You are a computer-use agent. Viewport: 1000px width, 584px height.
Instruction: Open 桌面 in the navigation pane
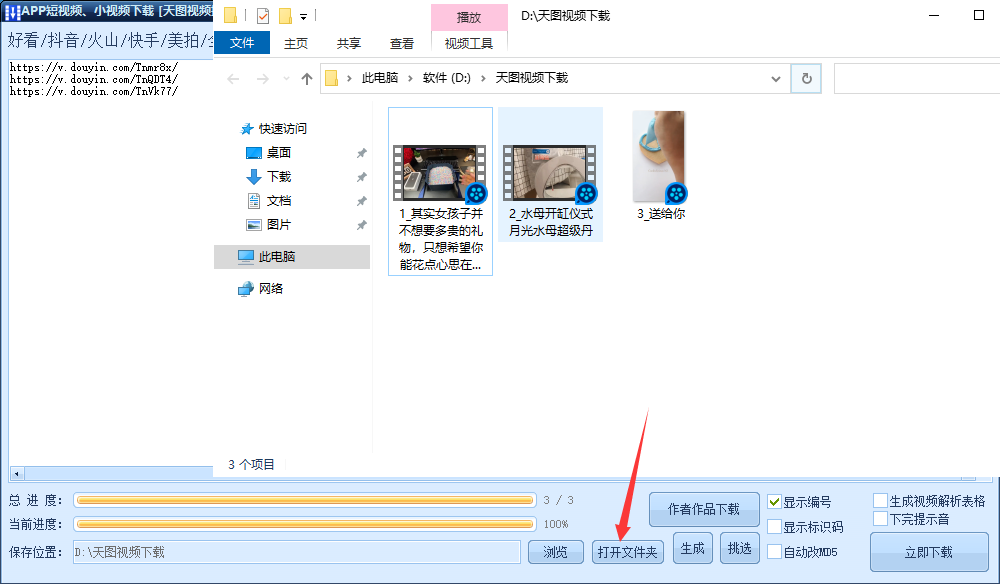279,153
